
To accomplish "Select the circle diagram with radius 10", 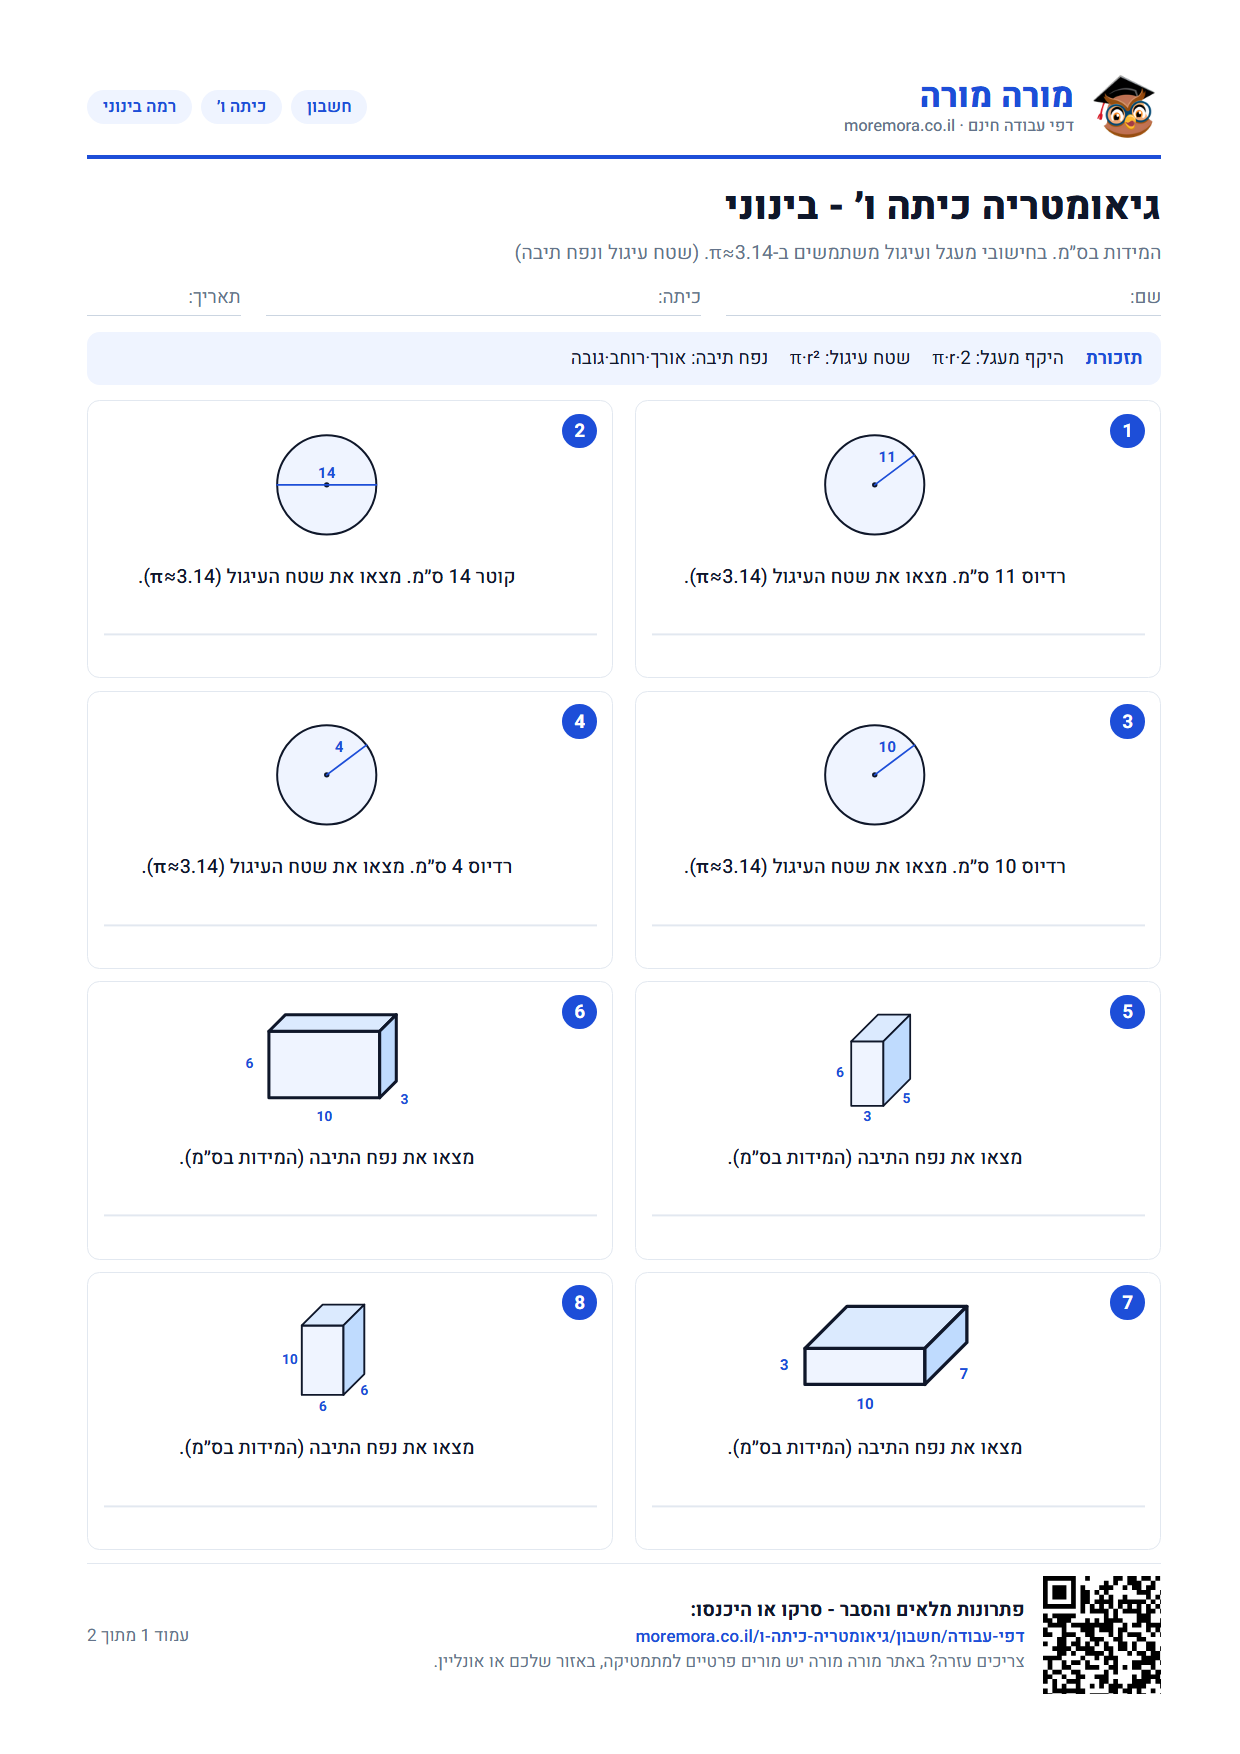I will coord(875,775).
